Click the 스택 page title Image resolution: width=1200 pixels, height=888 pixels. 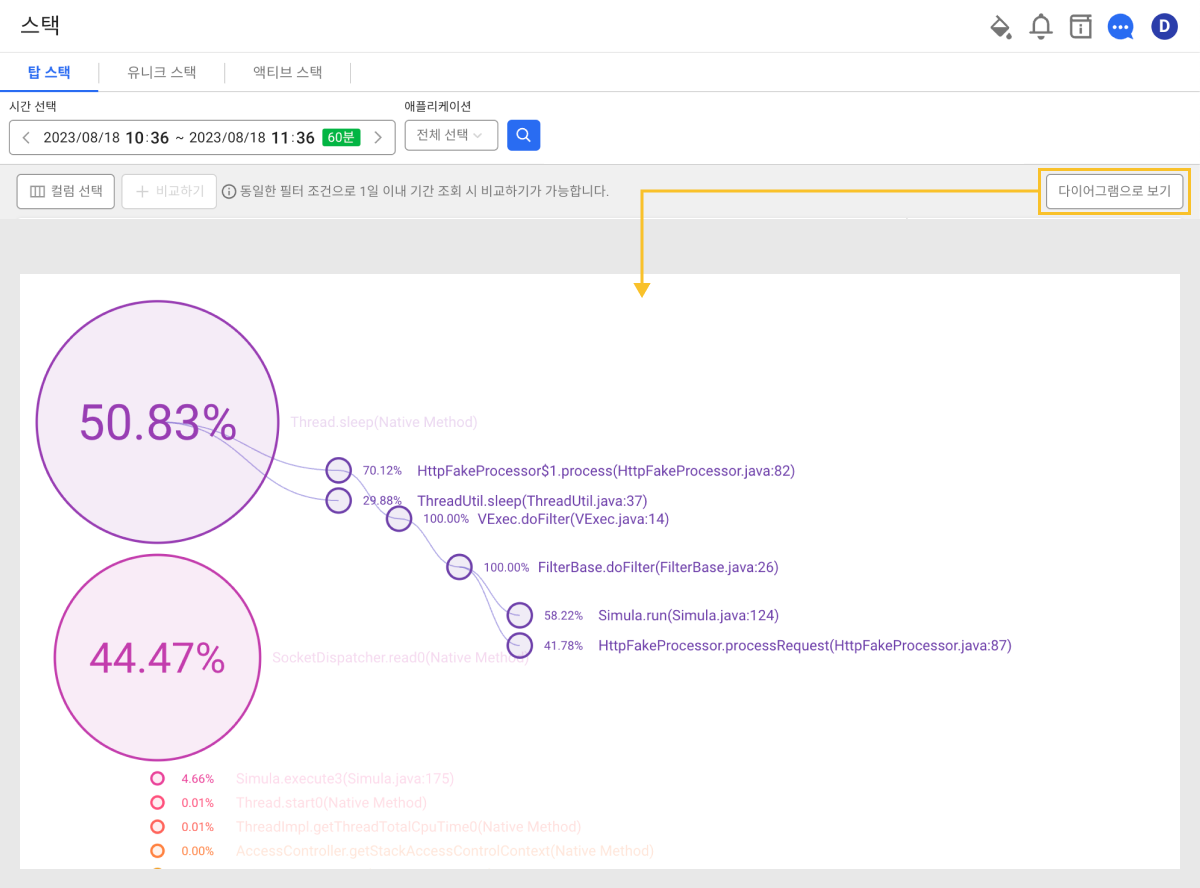[x=40, y=26]
